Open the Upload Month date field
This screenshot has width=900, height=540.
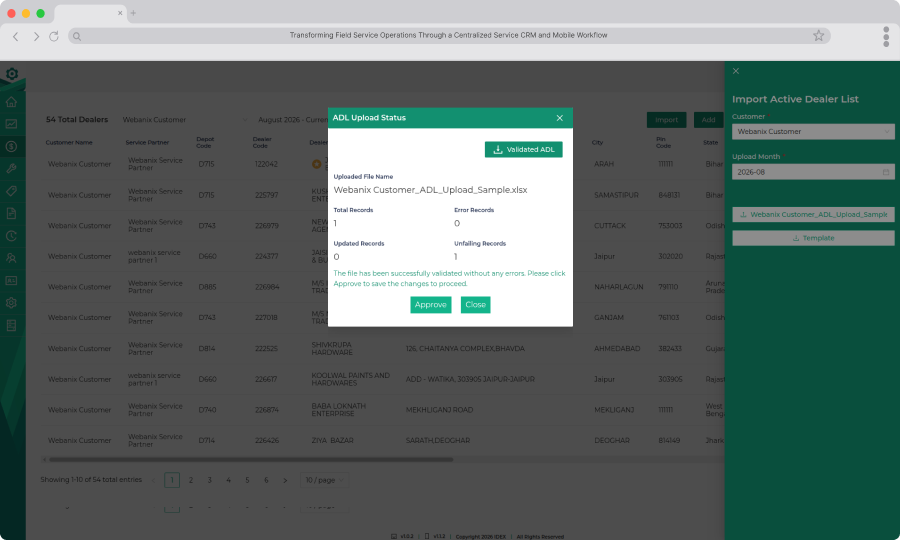(813, 172)
